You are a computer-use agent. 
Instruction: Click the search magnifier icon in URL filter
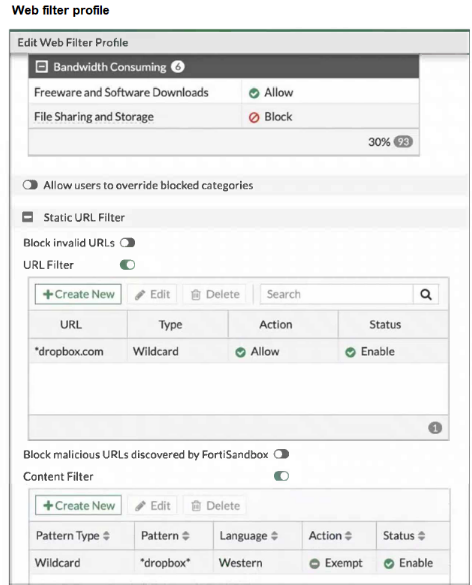(x=426, y=294)
